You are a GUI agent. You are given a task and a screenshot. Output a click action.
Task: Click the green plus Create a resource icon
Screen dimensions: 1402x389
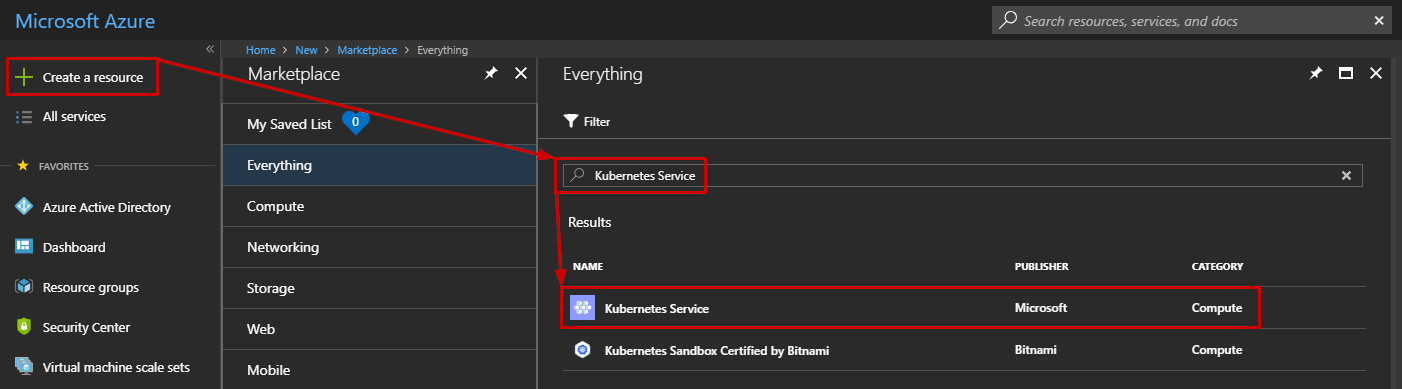[x=25, y=77]
